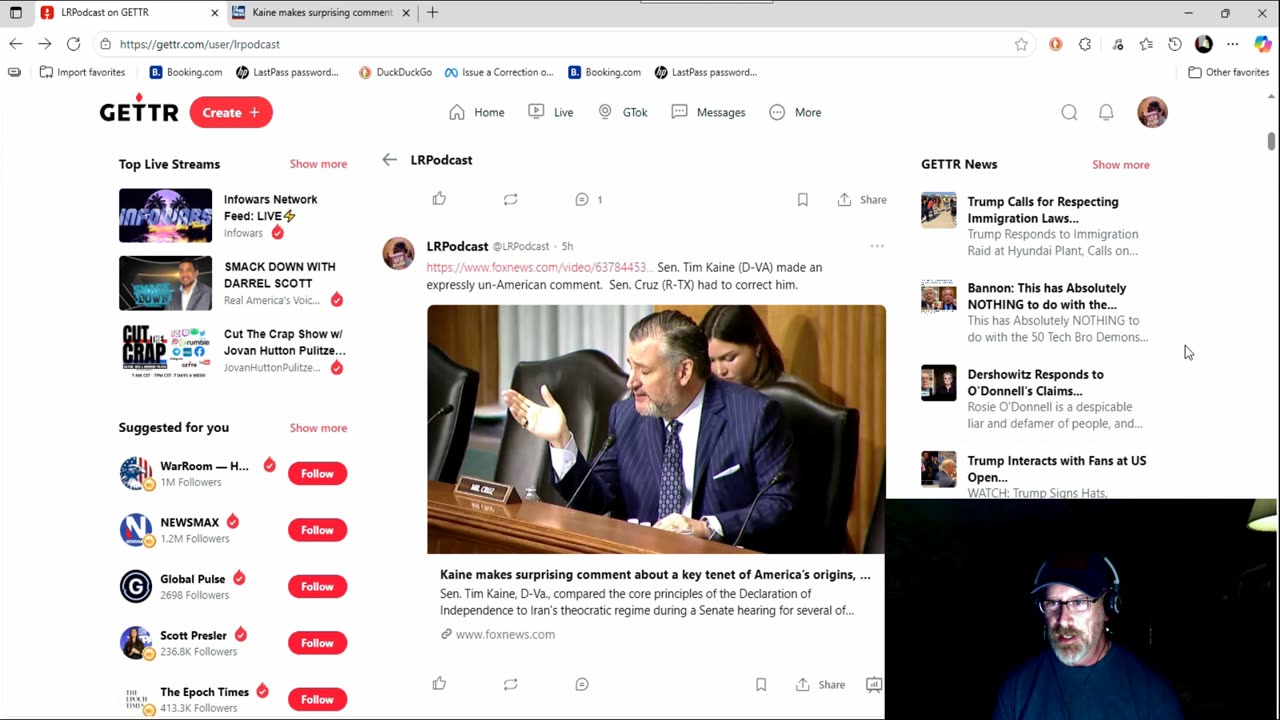1280x720 pixels.
Task: Open the three-dot menu on the Kaine post
Action: pos(877,246)
